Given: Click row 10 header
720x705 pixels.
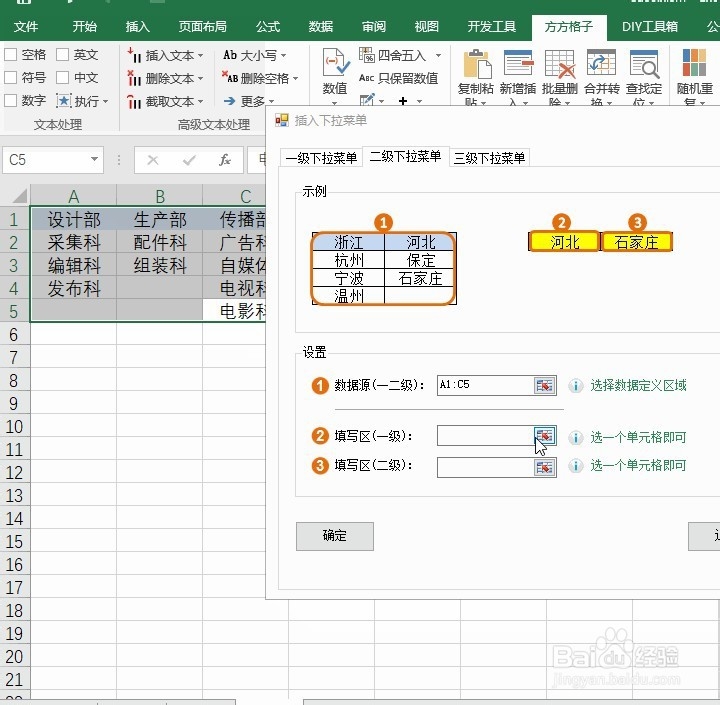Looking at the screenshot, I should click(15, 427).
